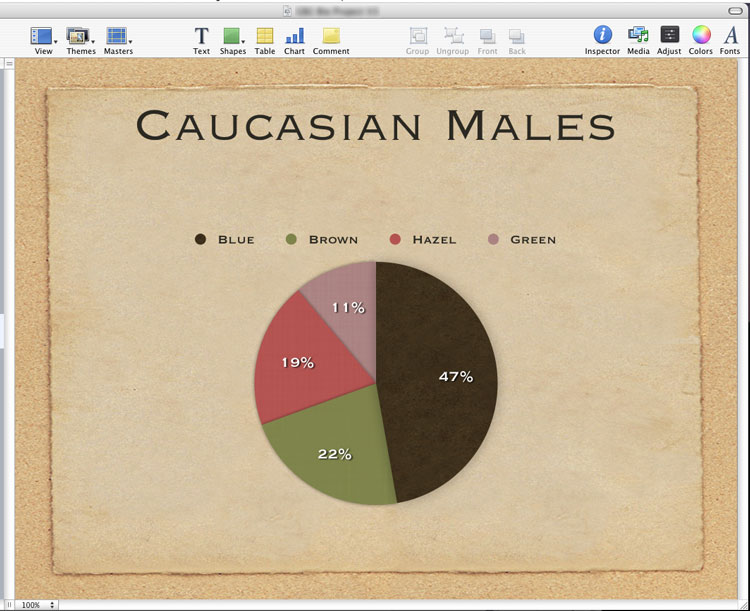
Task: Click the olive Brown legend dot
Action: tap(291, 239)
